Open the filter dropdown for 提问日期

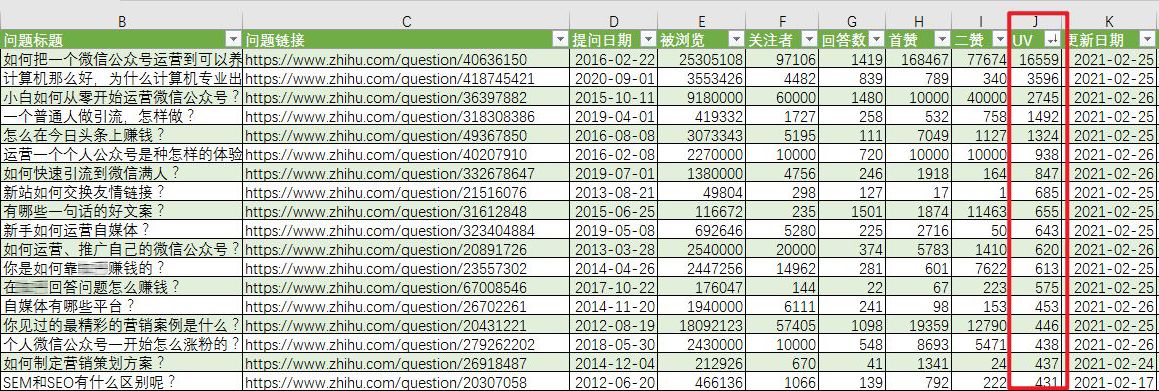[649, 40]
